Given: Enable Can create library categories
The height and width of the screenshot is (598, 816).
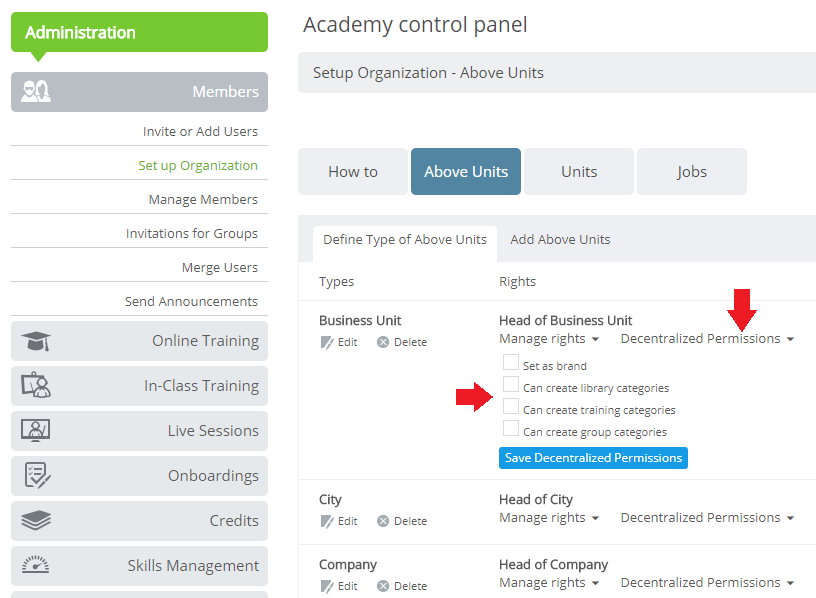Looking at the screenshot, I should [x=511, y=384].
